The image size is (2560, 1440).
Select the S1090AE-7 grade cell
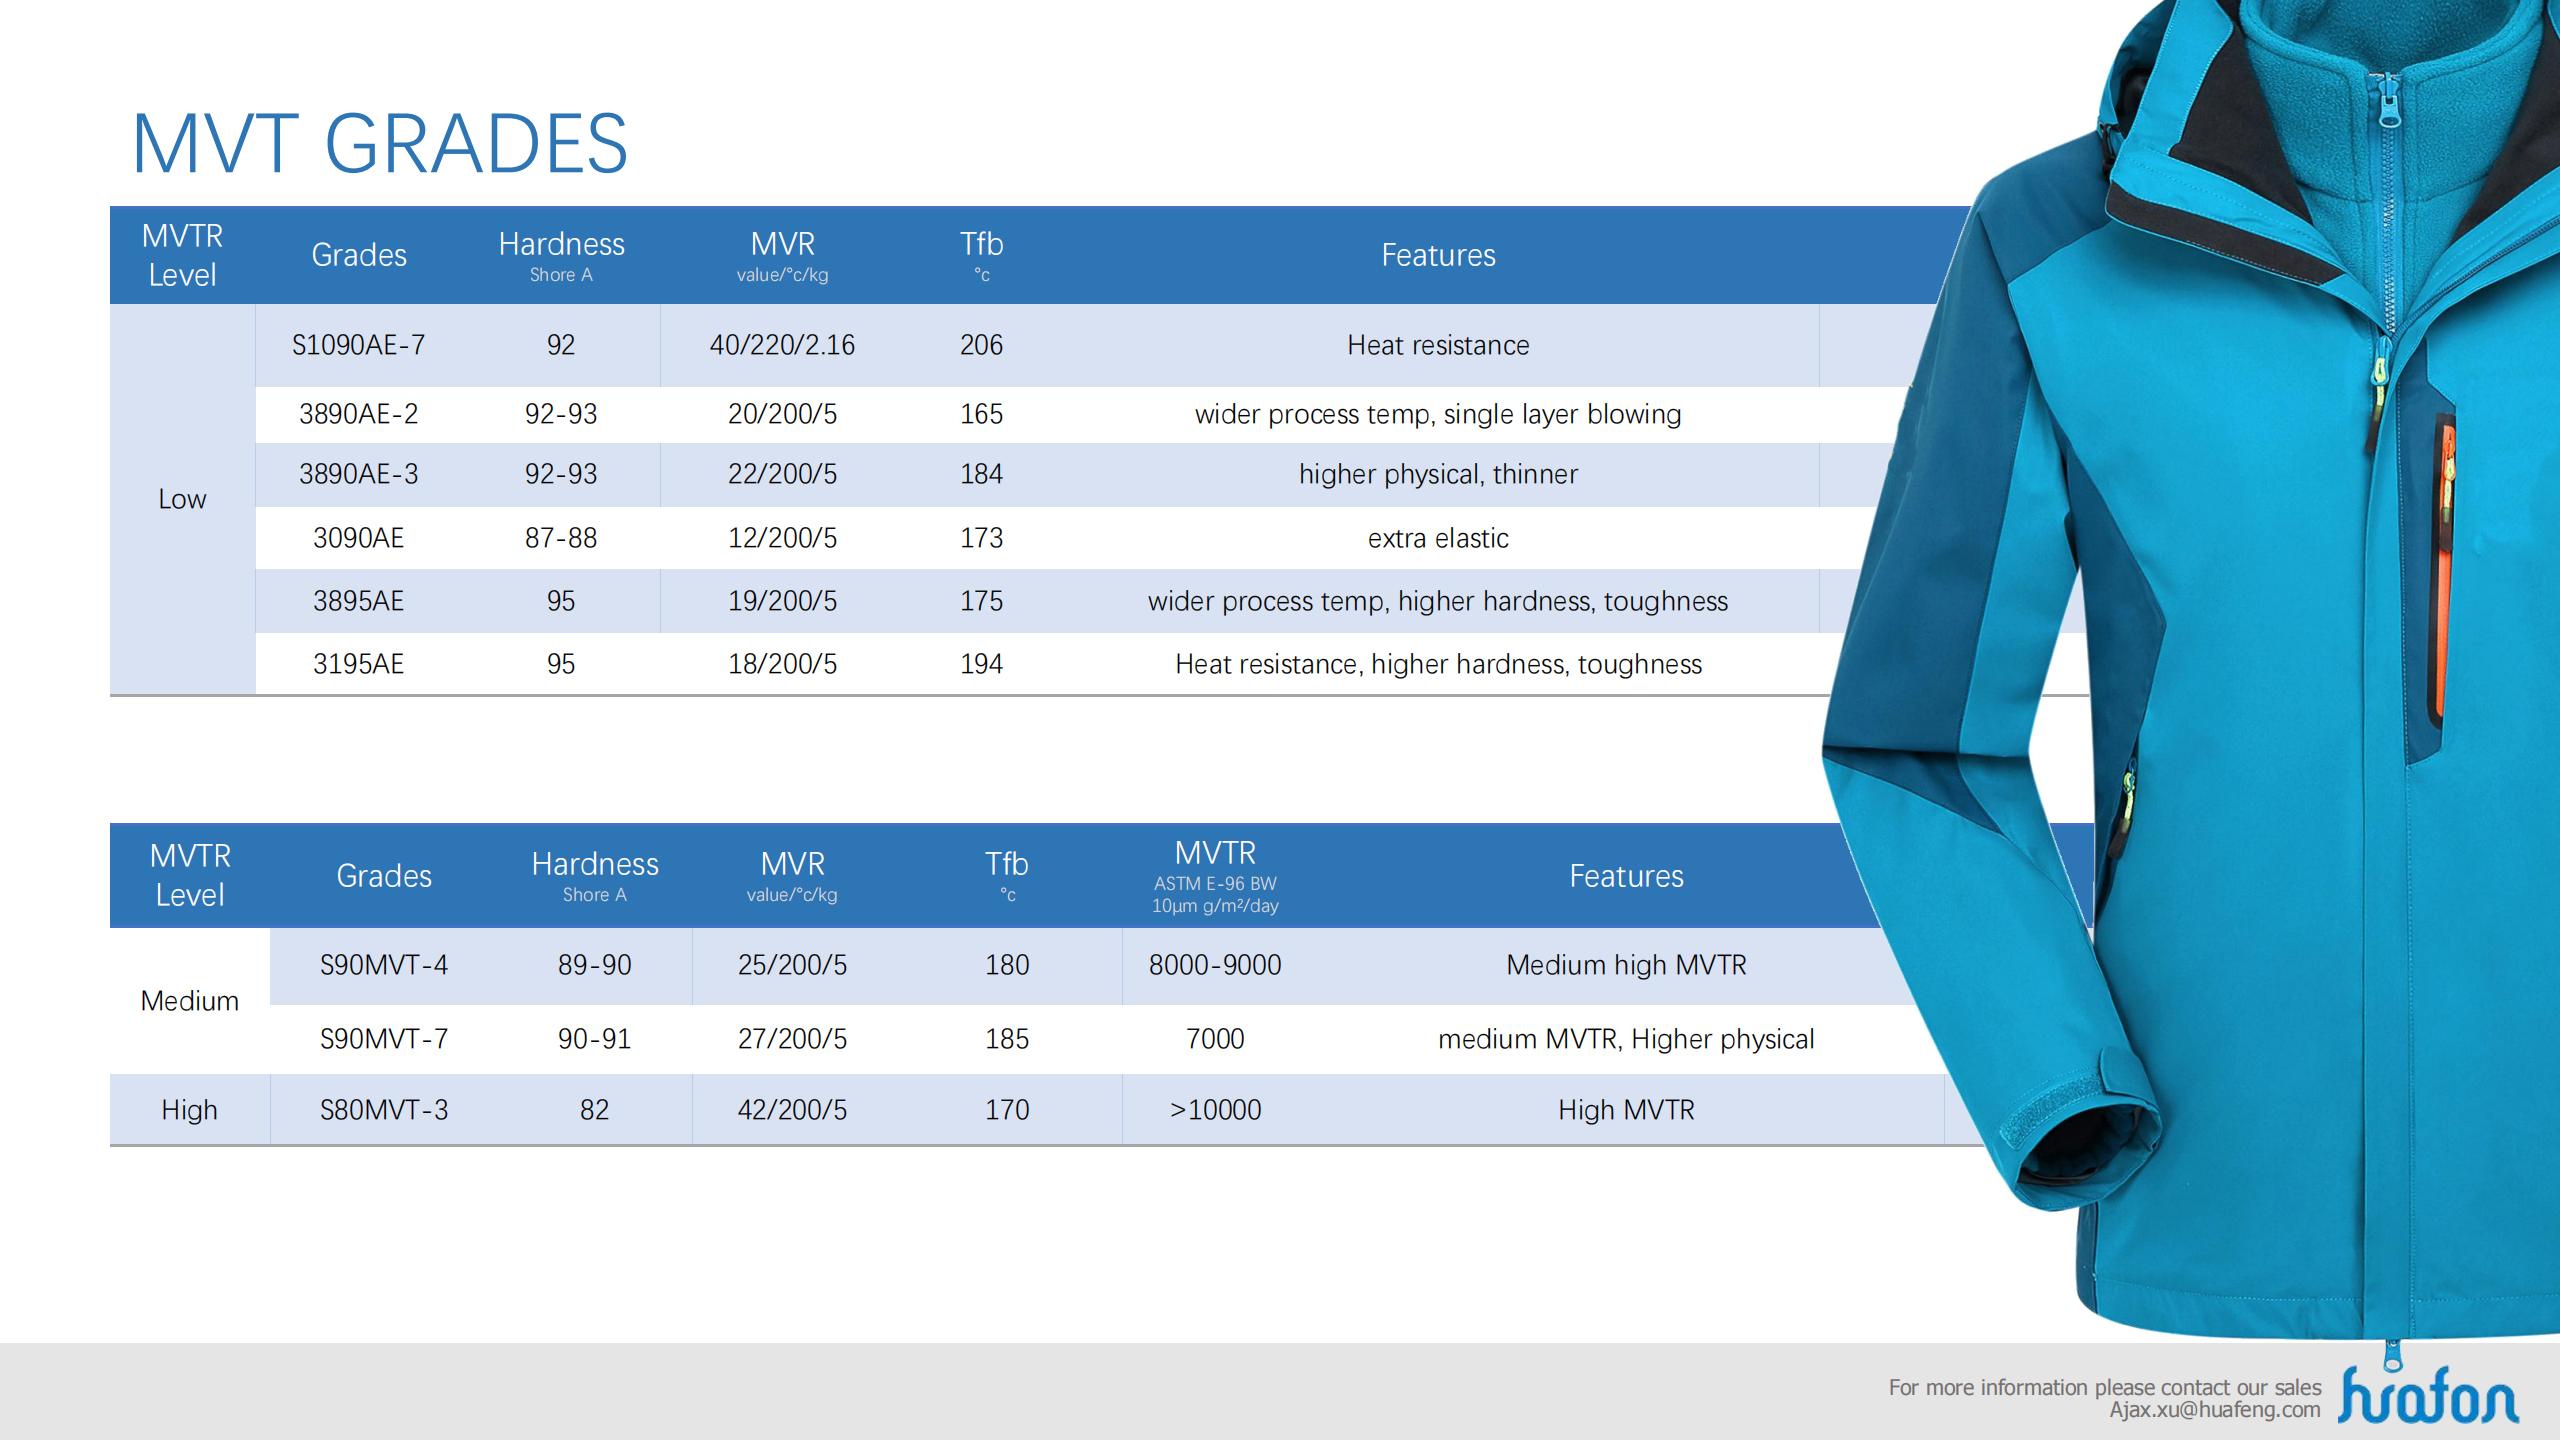pyautogui.click(x=358, y=345)
